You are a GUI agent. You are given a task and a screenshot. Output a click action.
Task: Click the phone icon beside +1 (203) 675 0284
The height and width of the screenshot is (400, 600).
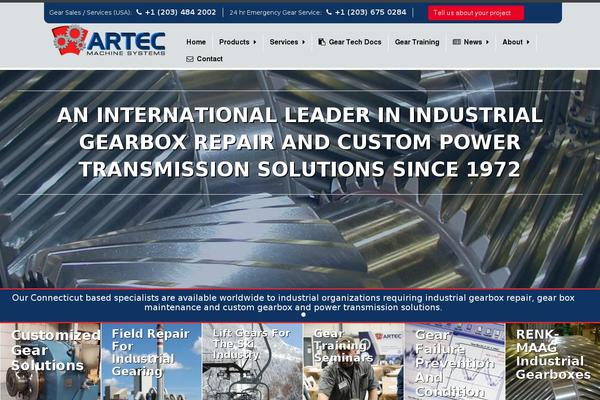[x=329, y=12]
